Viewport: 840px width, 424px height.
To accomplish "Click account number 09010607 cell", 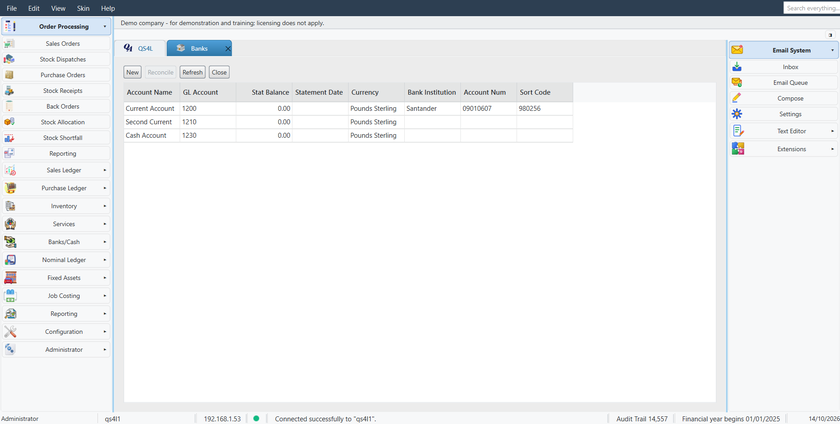I will coord(489,108).
